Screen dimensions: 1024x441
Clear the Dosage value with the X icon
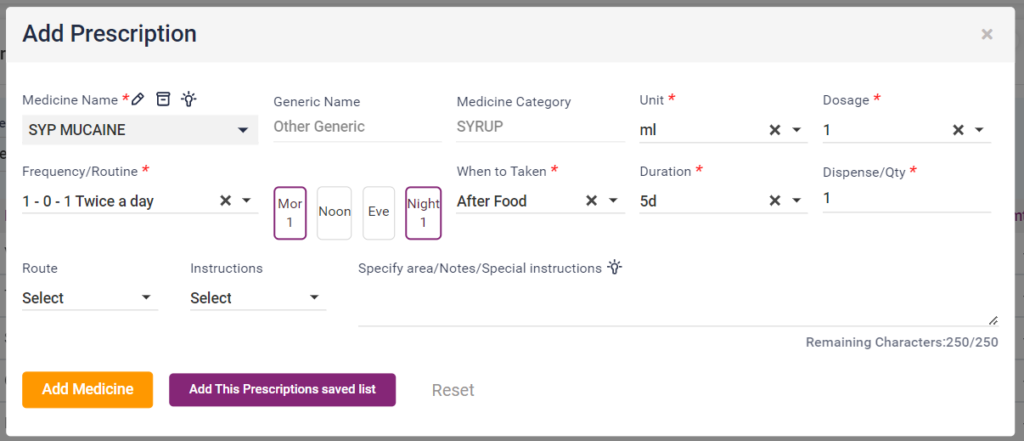tap(957, 130)
